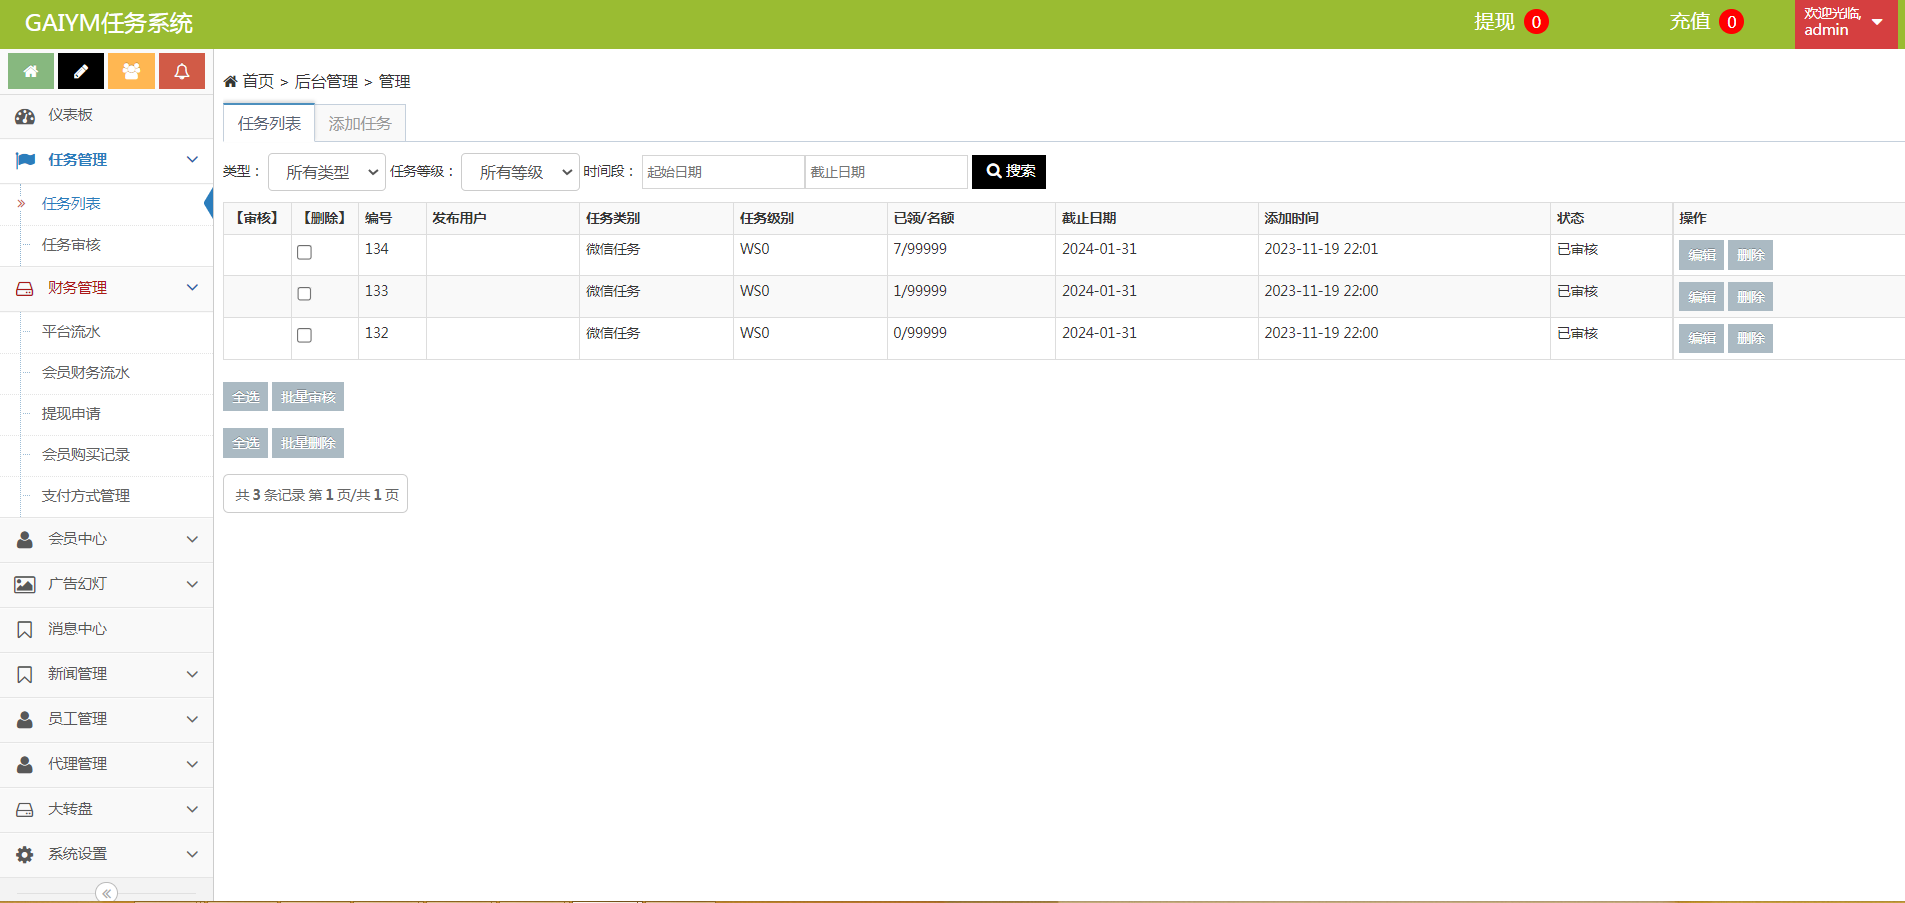Click the red bell notification icon

[x=181, y=71]
